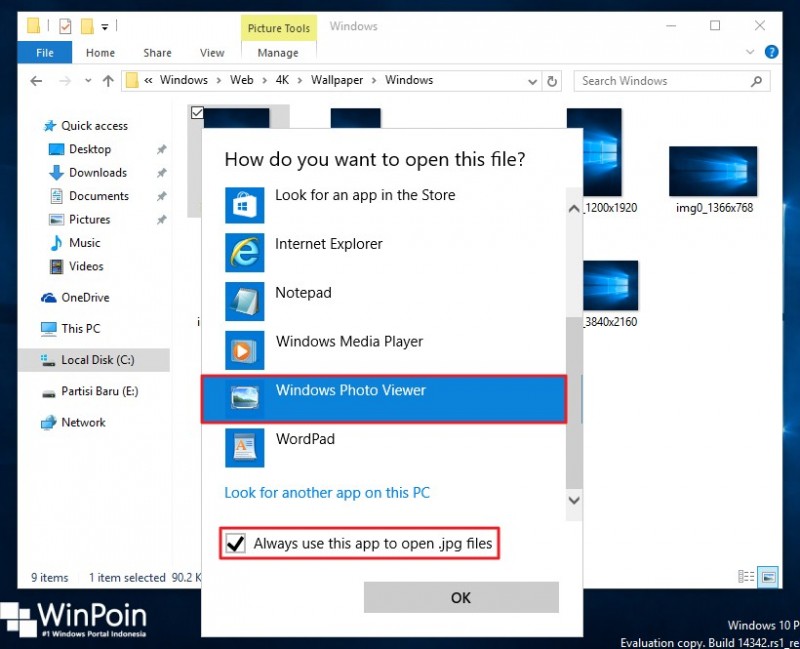
Task: Click the New folder quick access icon
Action: (87, 26)
